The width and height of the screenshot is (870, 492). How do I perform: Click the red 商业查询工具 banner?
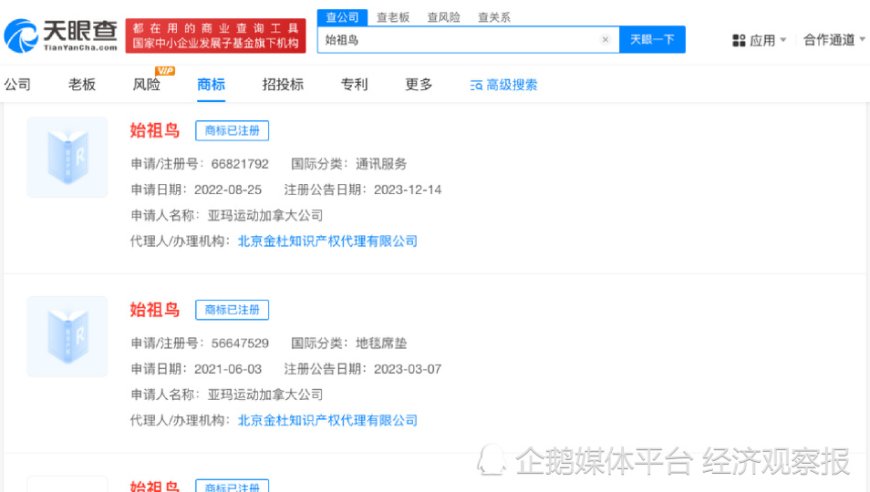click(215, 35)
